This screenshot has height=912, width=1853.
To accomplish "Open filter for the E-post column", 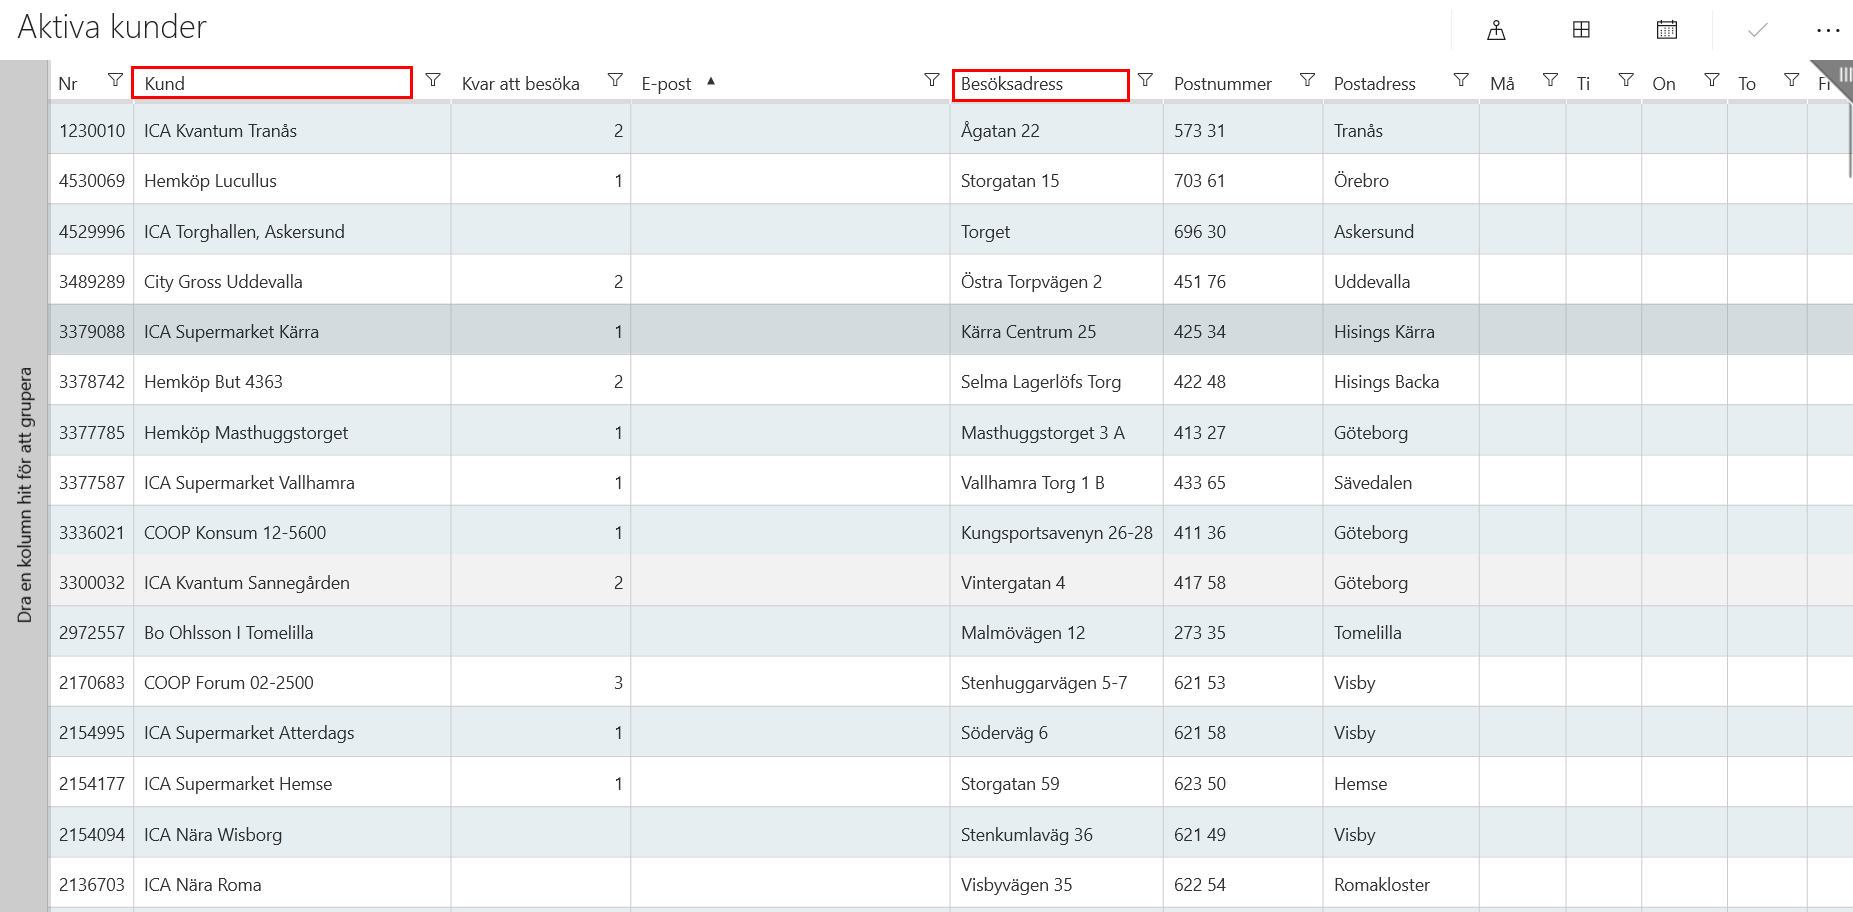I will click(x=931, y=80).
